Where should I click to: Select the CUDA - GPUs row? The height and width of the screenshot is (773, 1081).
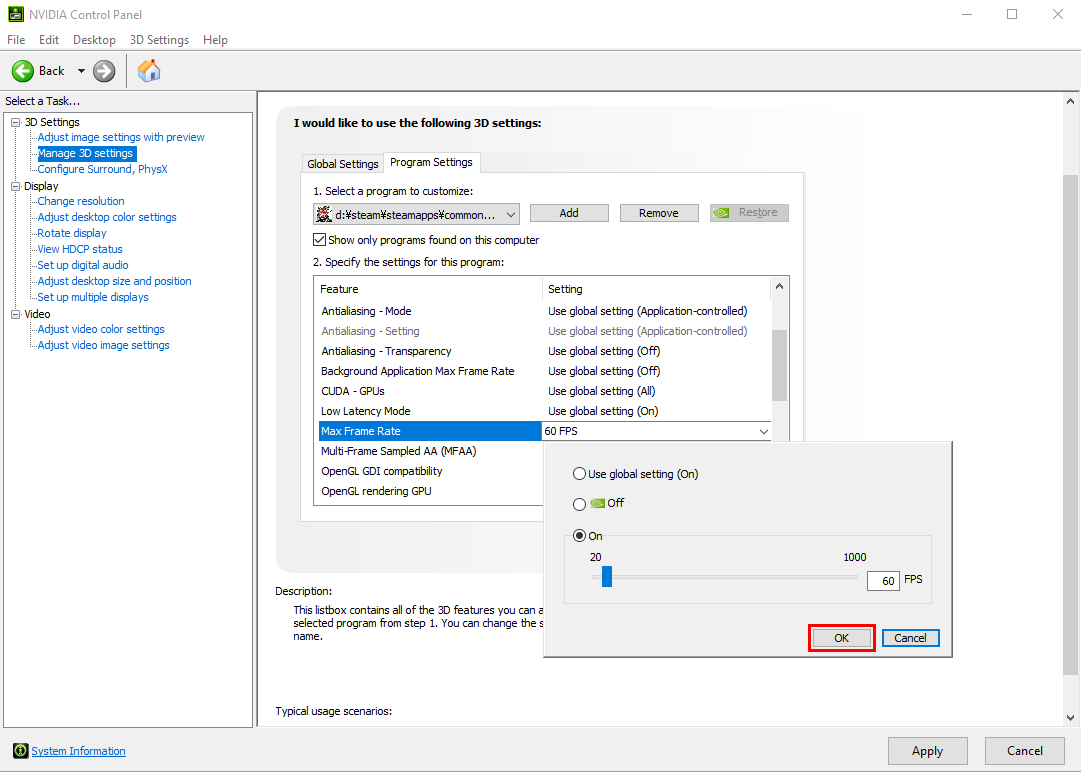tap(543, 391)
